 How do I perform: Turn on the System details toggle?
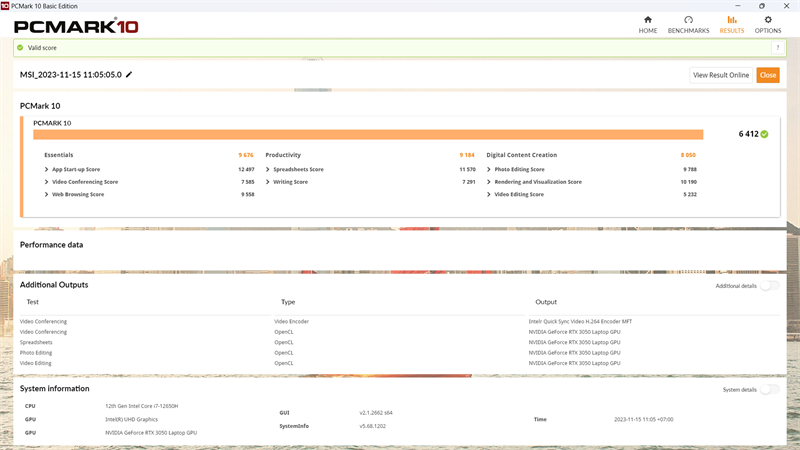769,389
